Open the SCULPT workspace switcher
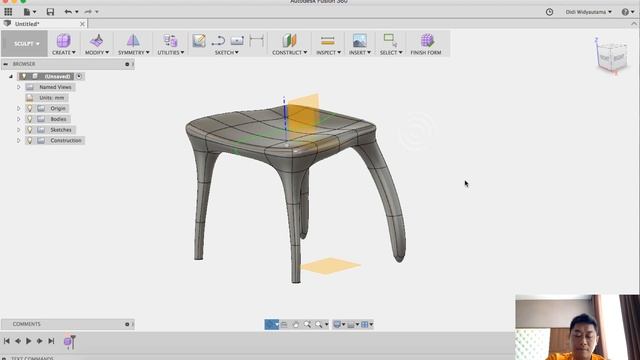640x360 pixels. tap(24, 44)
